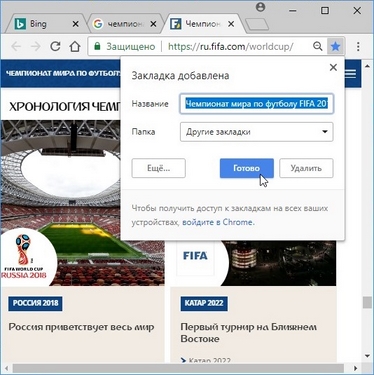Click the vertical scrollbar up arrow
This screenshot has width=374, height=375.
click(x=367, y=66)
